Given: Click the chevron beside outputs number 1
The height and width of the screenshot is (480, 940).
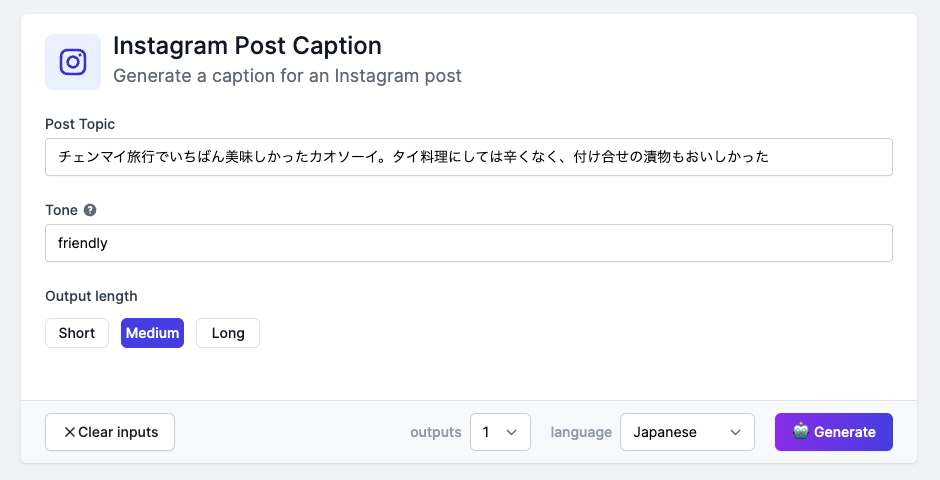Looking at the screenshot, I should tap(512, 432).
